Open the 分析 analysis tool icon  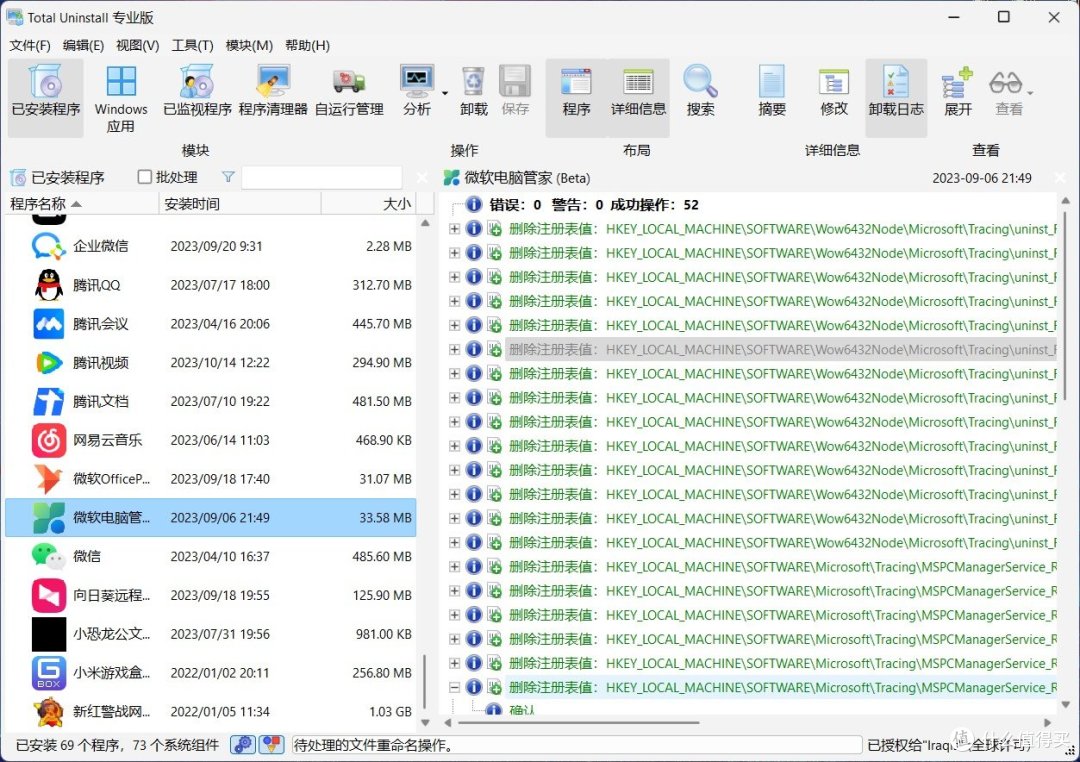click(417, 90)
